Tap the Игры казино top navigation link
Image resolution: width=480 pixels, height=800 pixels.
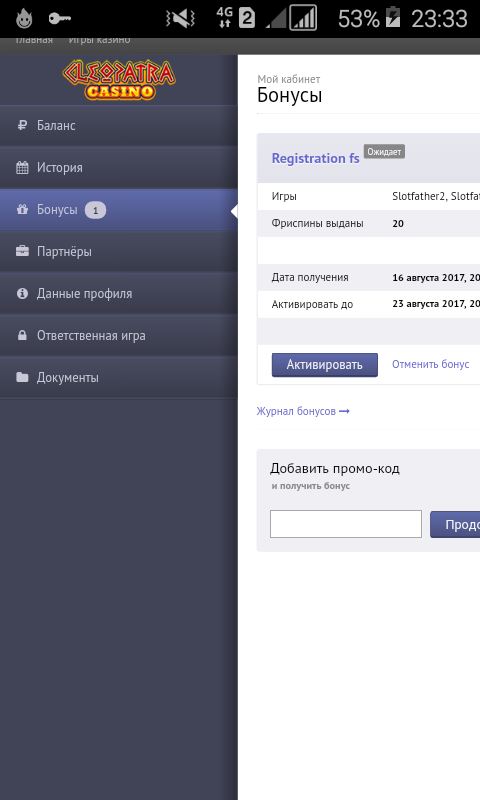pyautogui.click(x=99, y=40)
